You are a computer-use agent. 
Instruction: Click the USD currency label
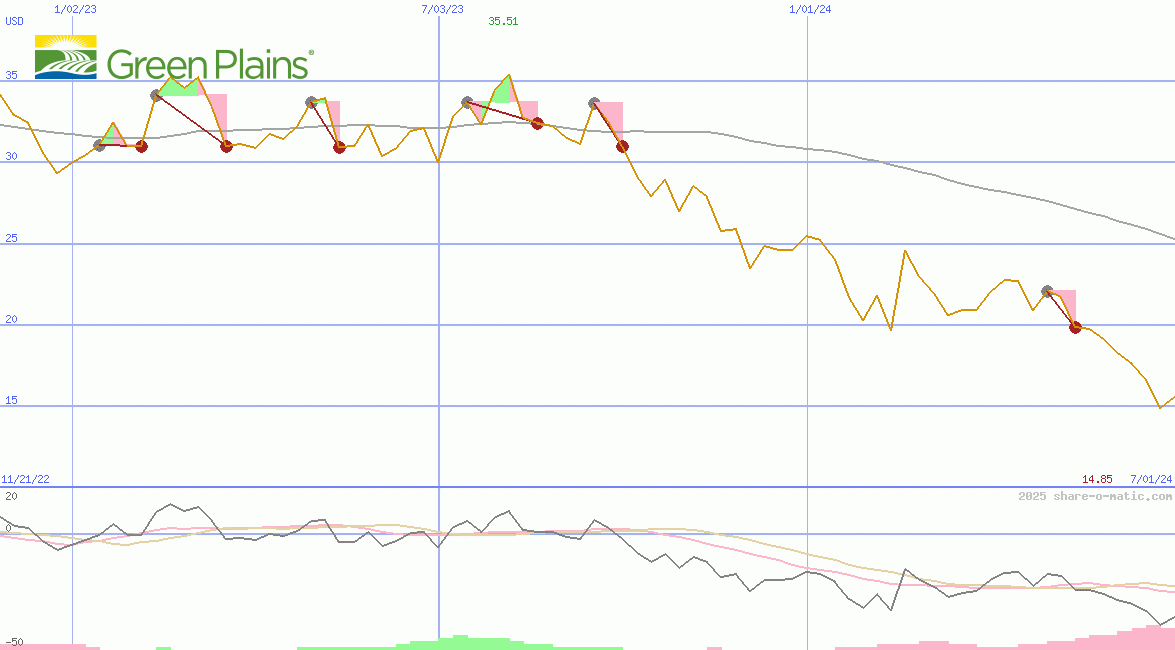15,21
